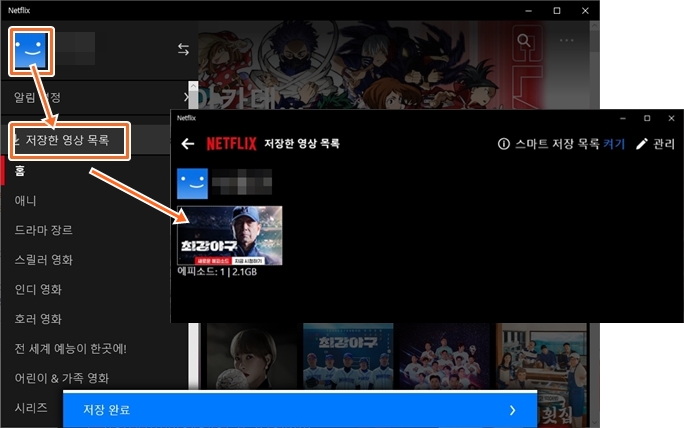This screenshot has width=684, height=428.
Task: Minimize the main Netflix window
Action: pyautogui.click(x=529, y=10)
